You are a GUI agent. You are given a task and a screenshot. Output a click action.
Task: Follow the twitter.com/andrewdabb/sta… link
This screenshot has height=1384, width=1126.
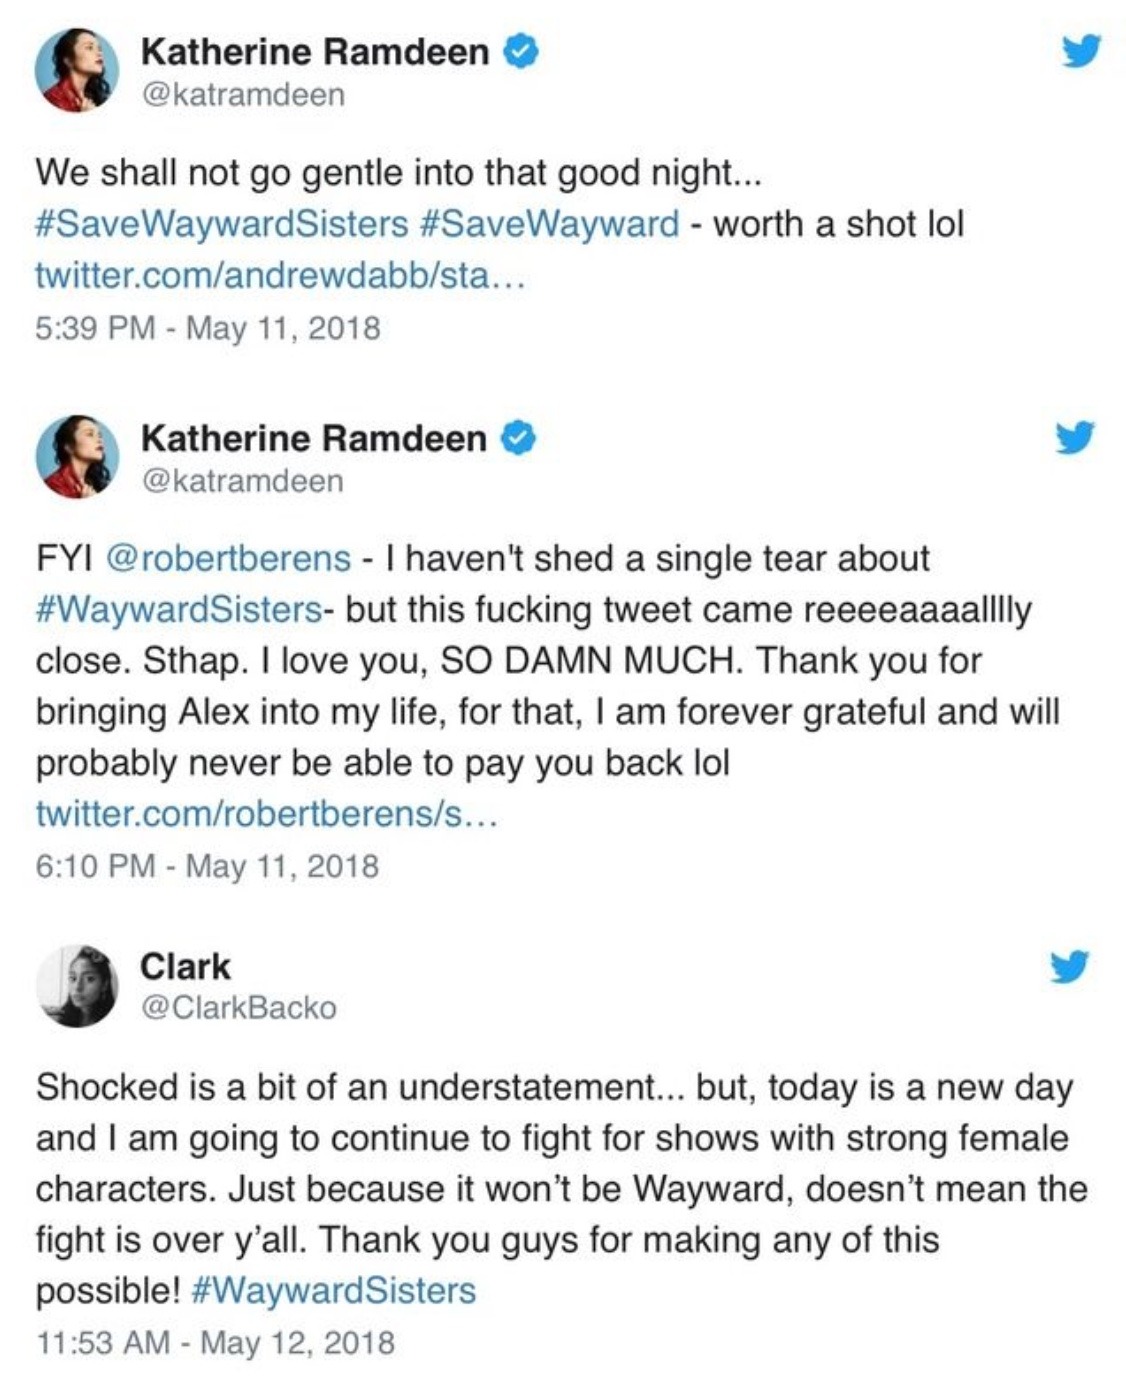point(280,275)
